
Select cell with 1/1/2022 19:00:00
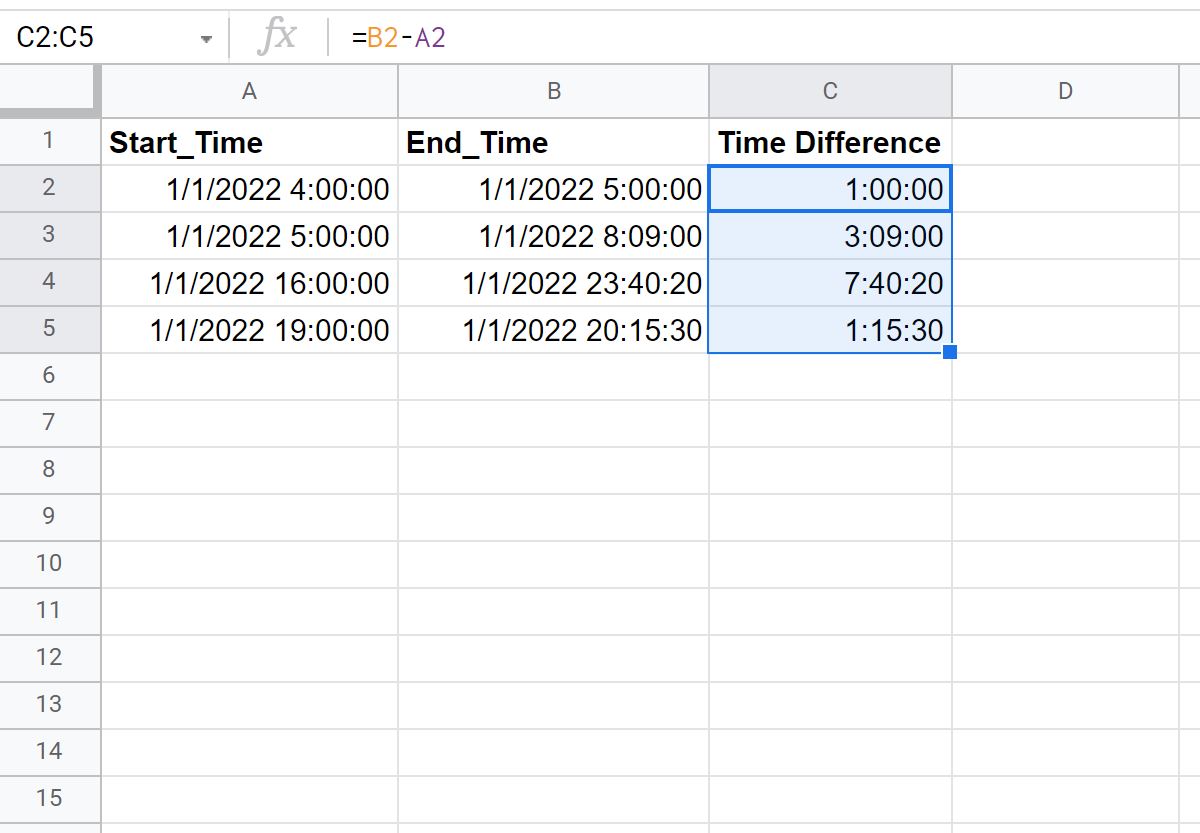point(249,329)
